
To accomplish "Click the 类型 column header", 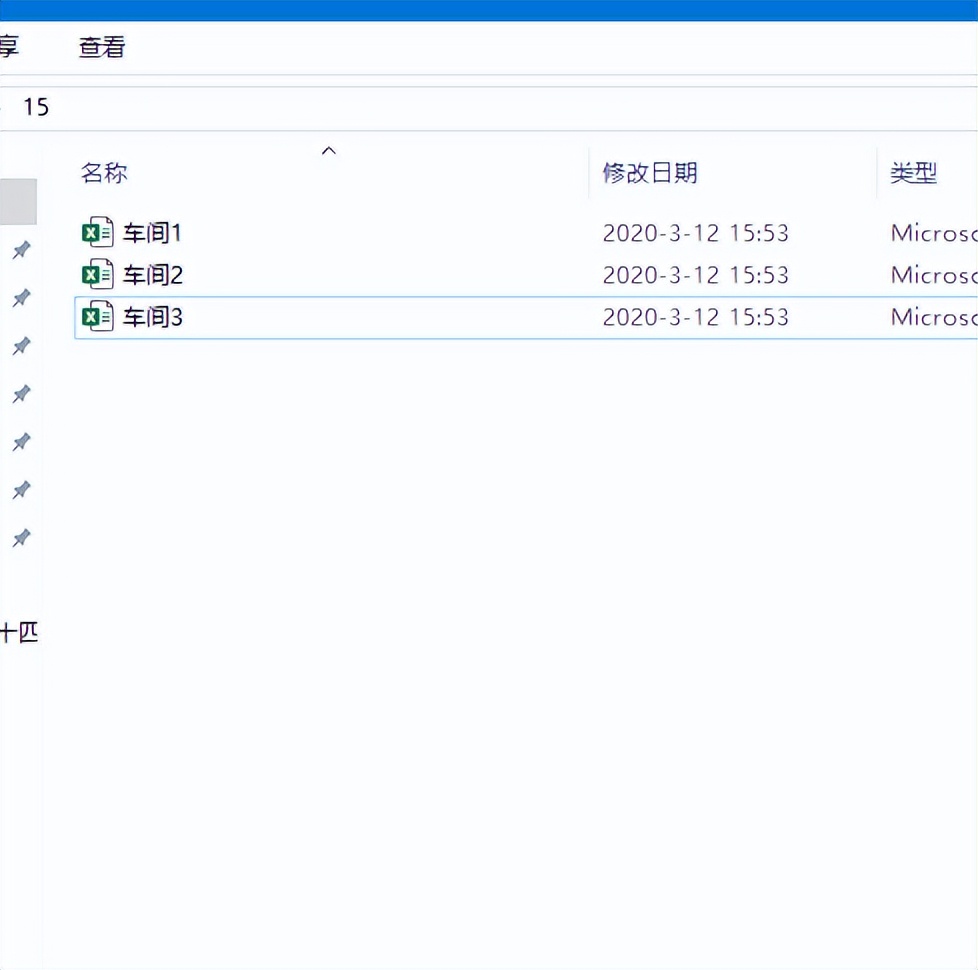I will point(913,173).
